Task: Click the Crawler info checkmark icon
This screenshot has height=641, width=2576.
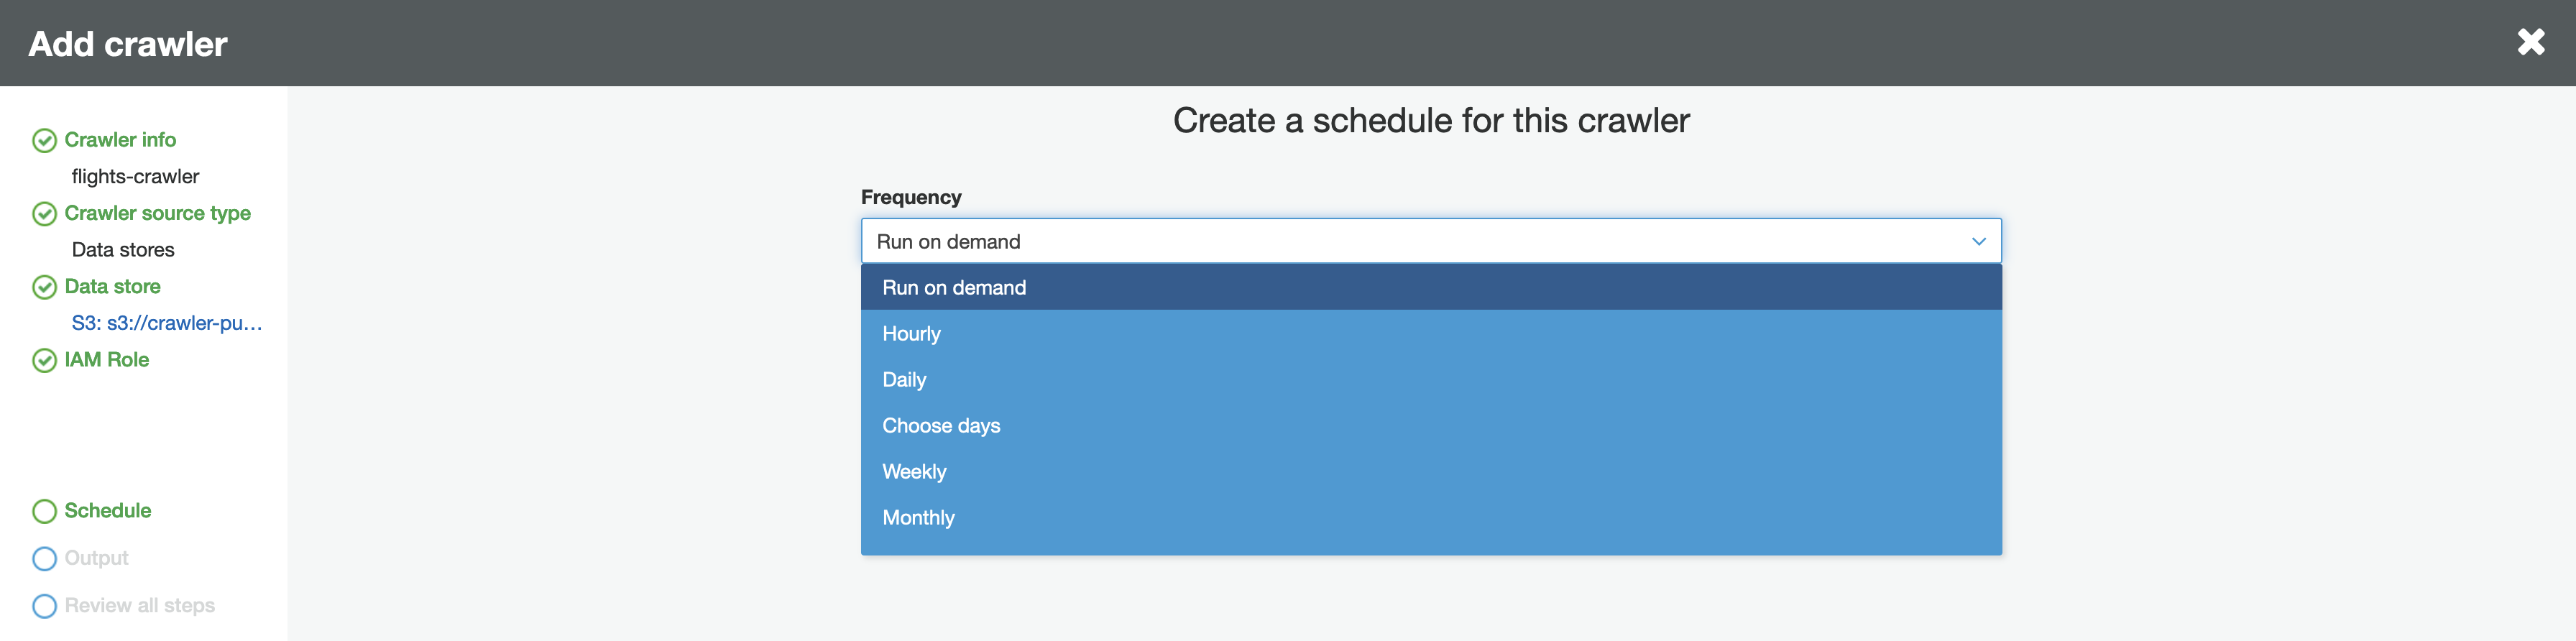Action: 44,141
